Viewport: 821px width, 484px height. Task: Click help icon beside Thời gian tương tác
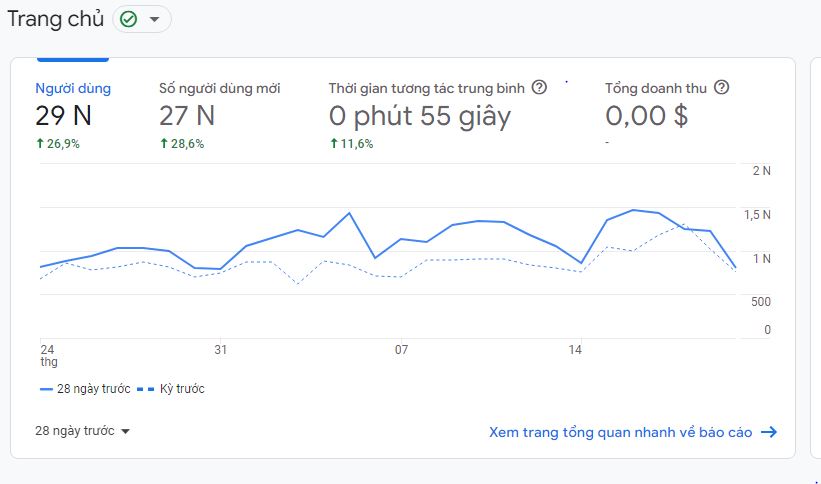point(539,88)
